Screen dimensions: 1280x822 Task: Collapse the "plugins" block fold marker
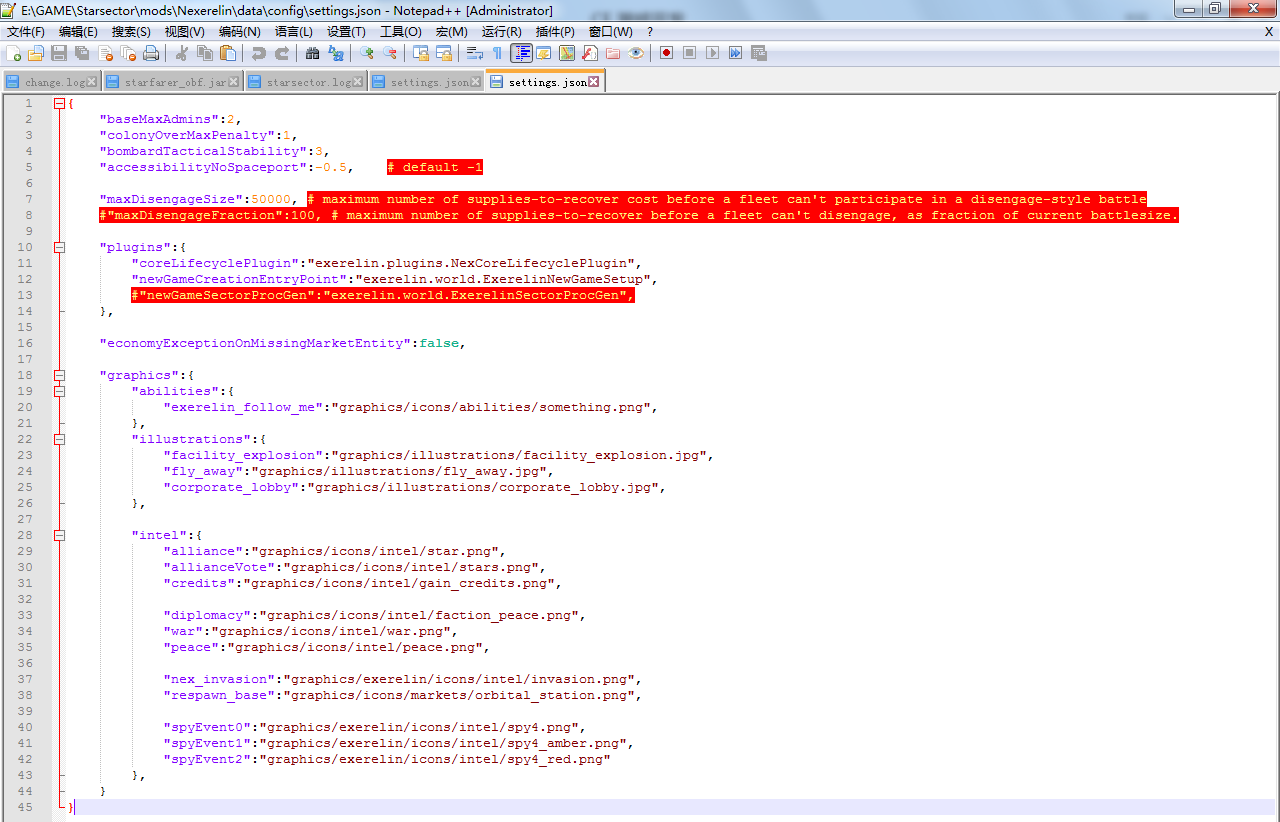[x=59, y=247]
